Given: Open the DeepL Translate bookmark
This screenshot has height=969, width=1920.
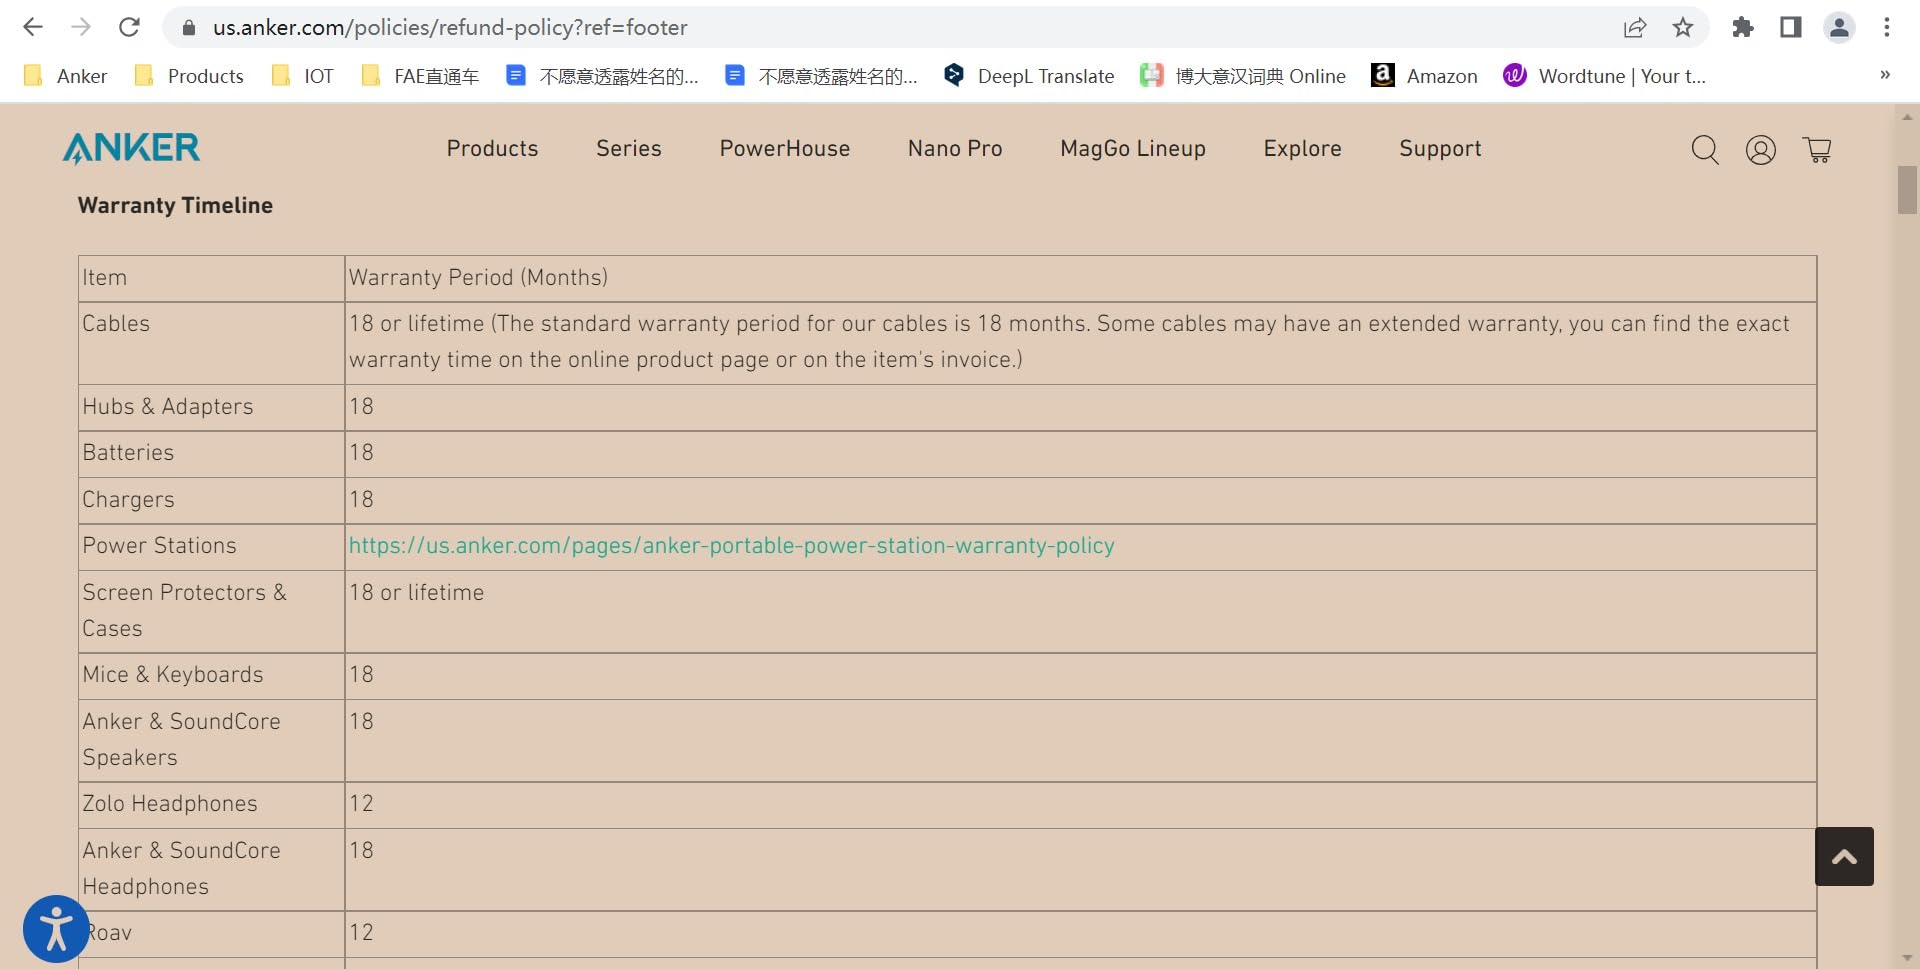Looking at the screenshot, I should pos(1029,76).
